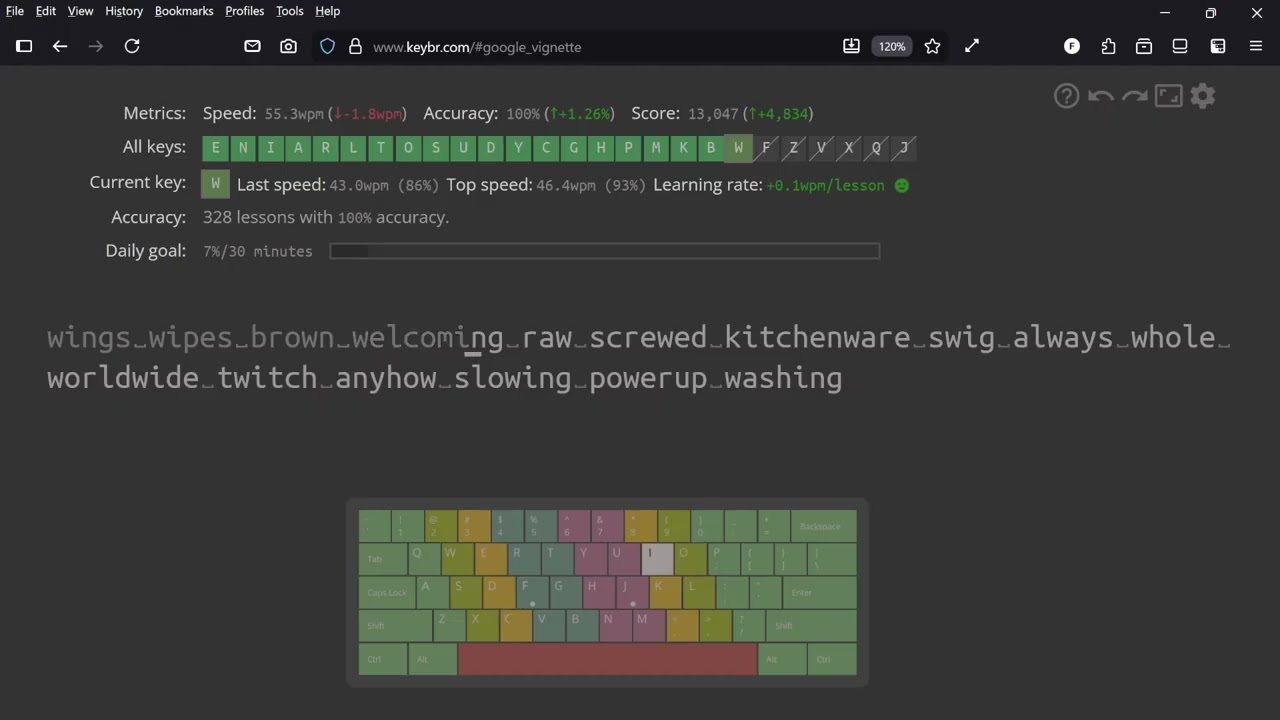Click the container box toolbar icon
The image size is (1280, 720).
pos(1144,46)
